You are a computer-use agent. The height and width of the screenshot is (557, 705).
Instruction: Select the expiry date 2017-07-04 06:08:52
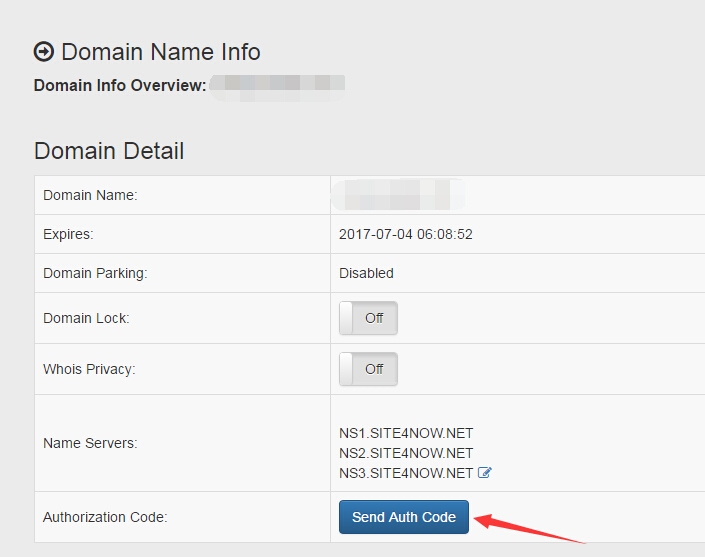[405, 234]
